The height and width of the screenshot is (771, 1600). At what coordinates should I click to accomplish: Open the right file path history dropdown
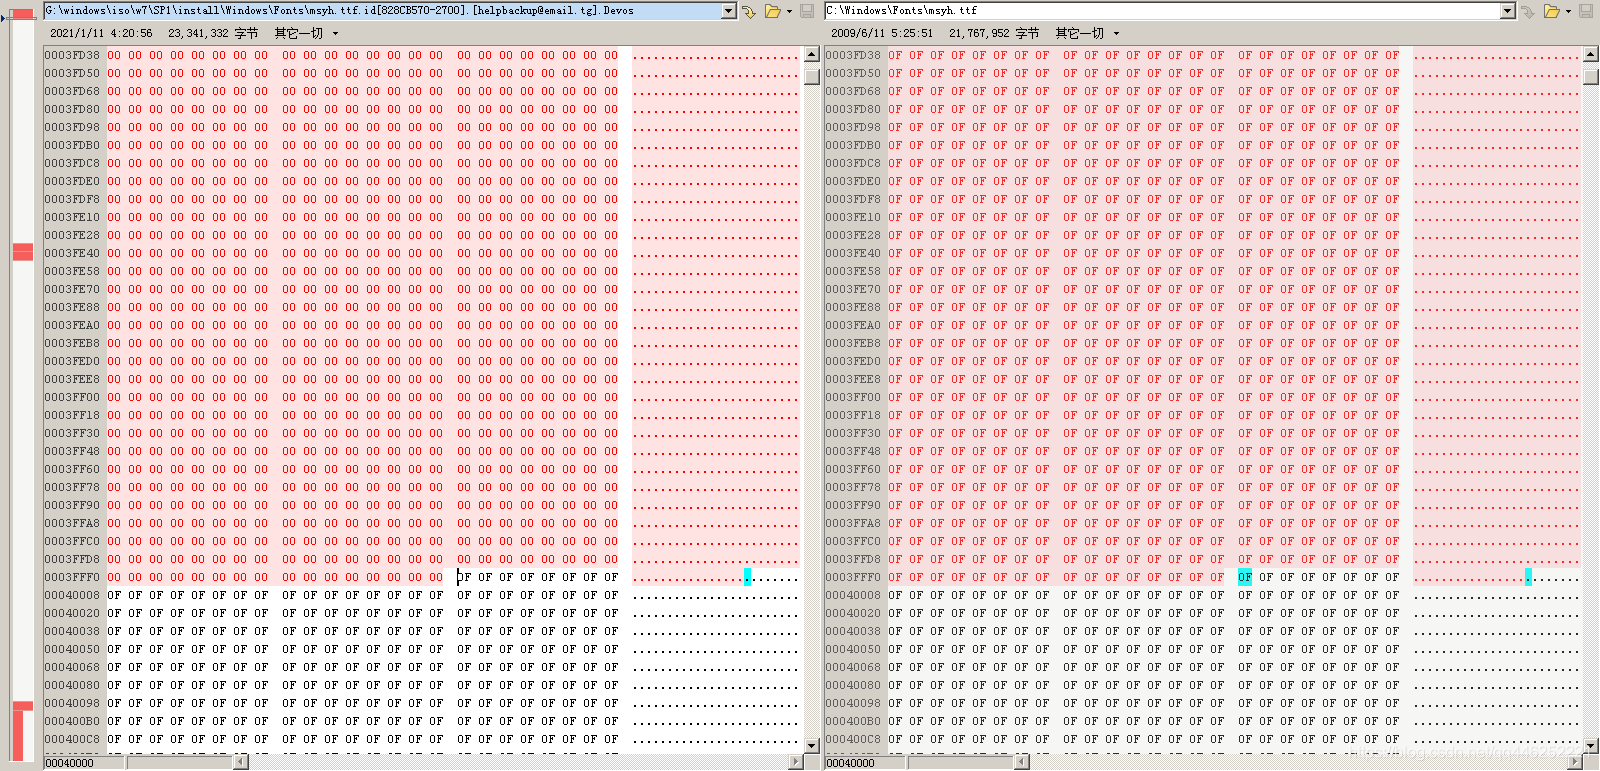(1508, 11)
